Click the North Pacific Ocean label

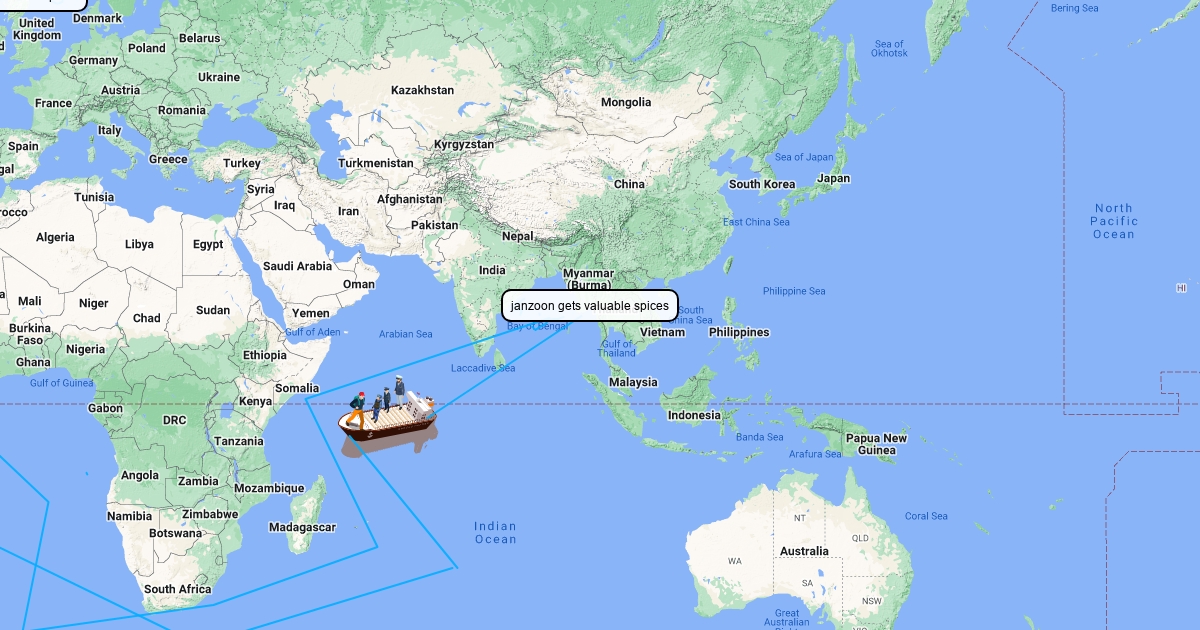(1113, 221)
